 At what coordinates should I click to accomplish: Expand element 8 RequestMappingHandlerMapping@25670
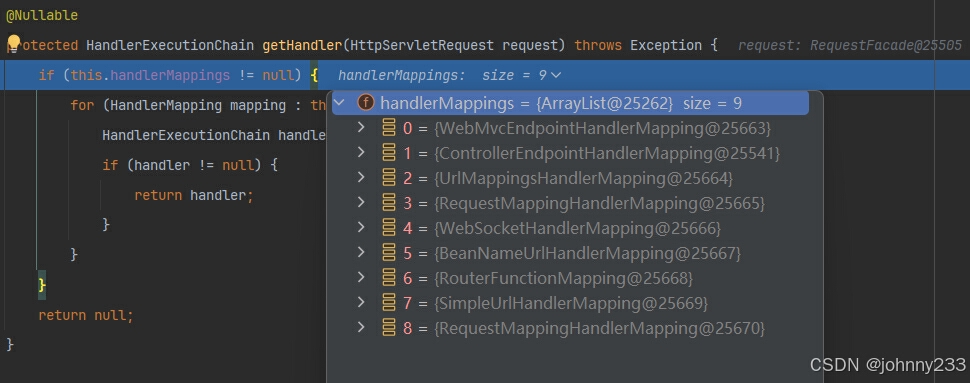click(x=361, y=327)
